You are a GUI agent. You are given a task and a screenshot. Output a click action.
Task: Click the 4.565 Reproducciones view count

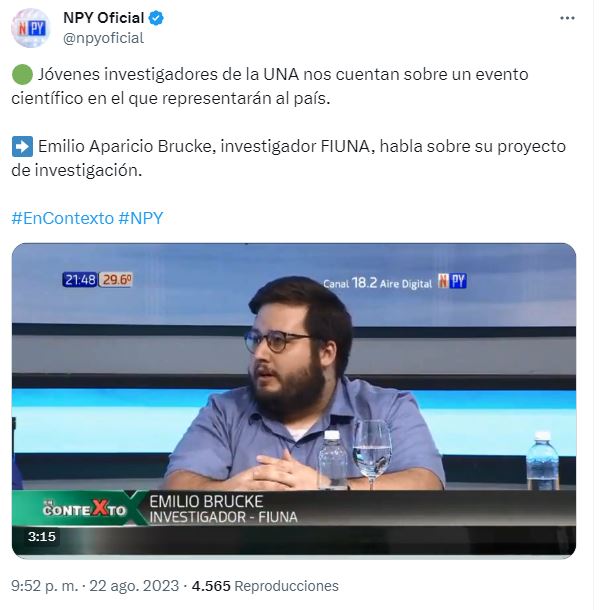click(x=265, y=586)
